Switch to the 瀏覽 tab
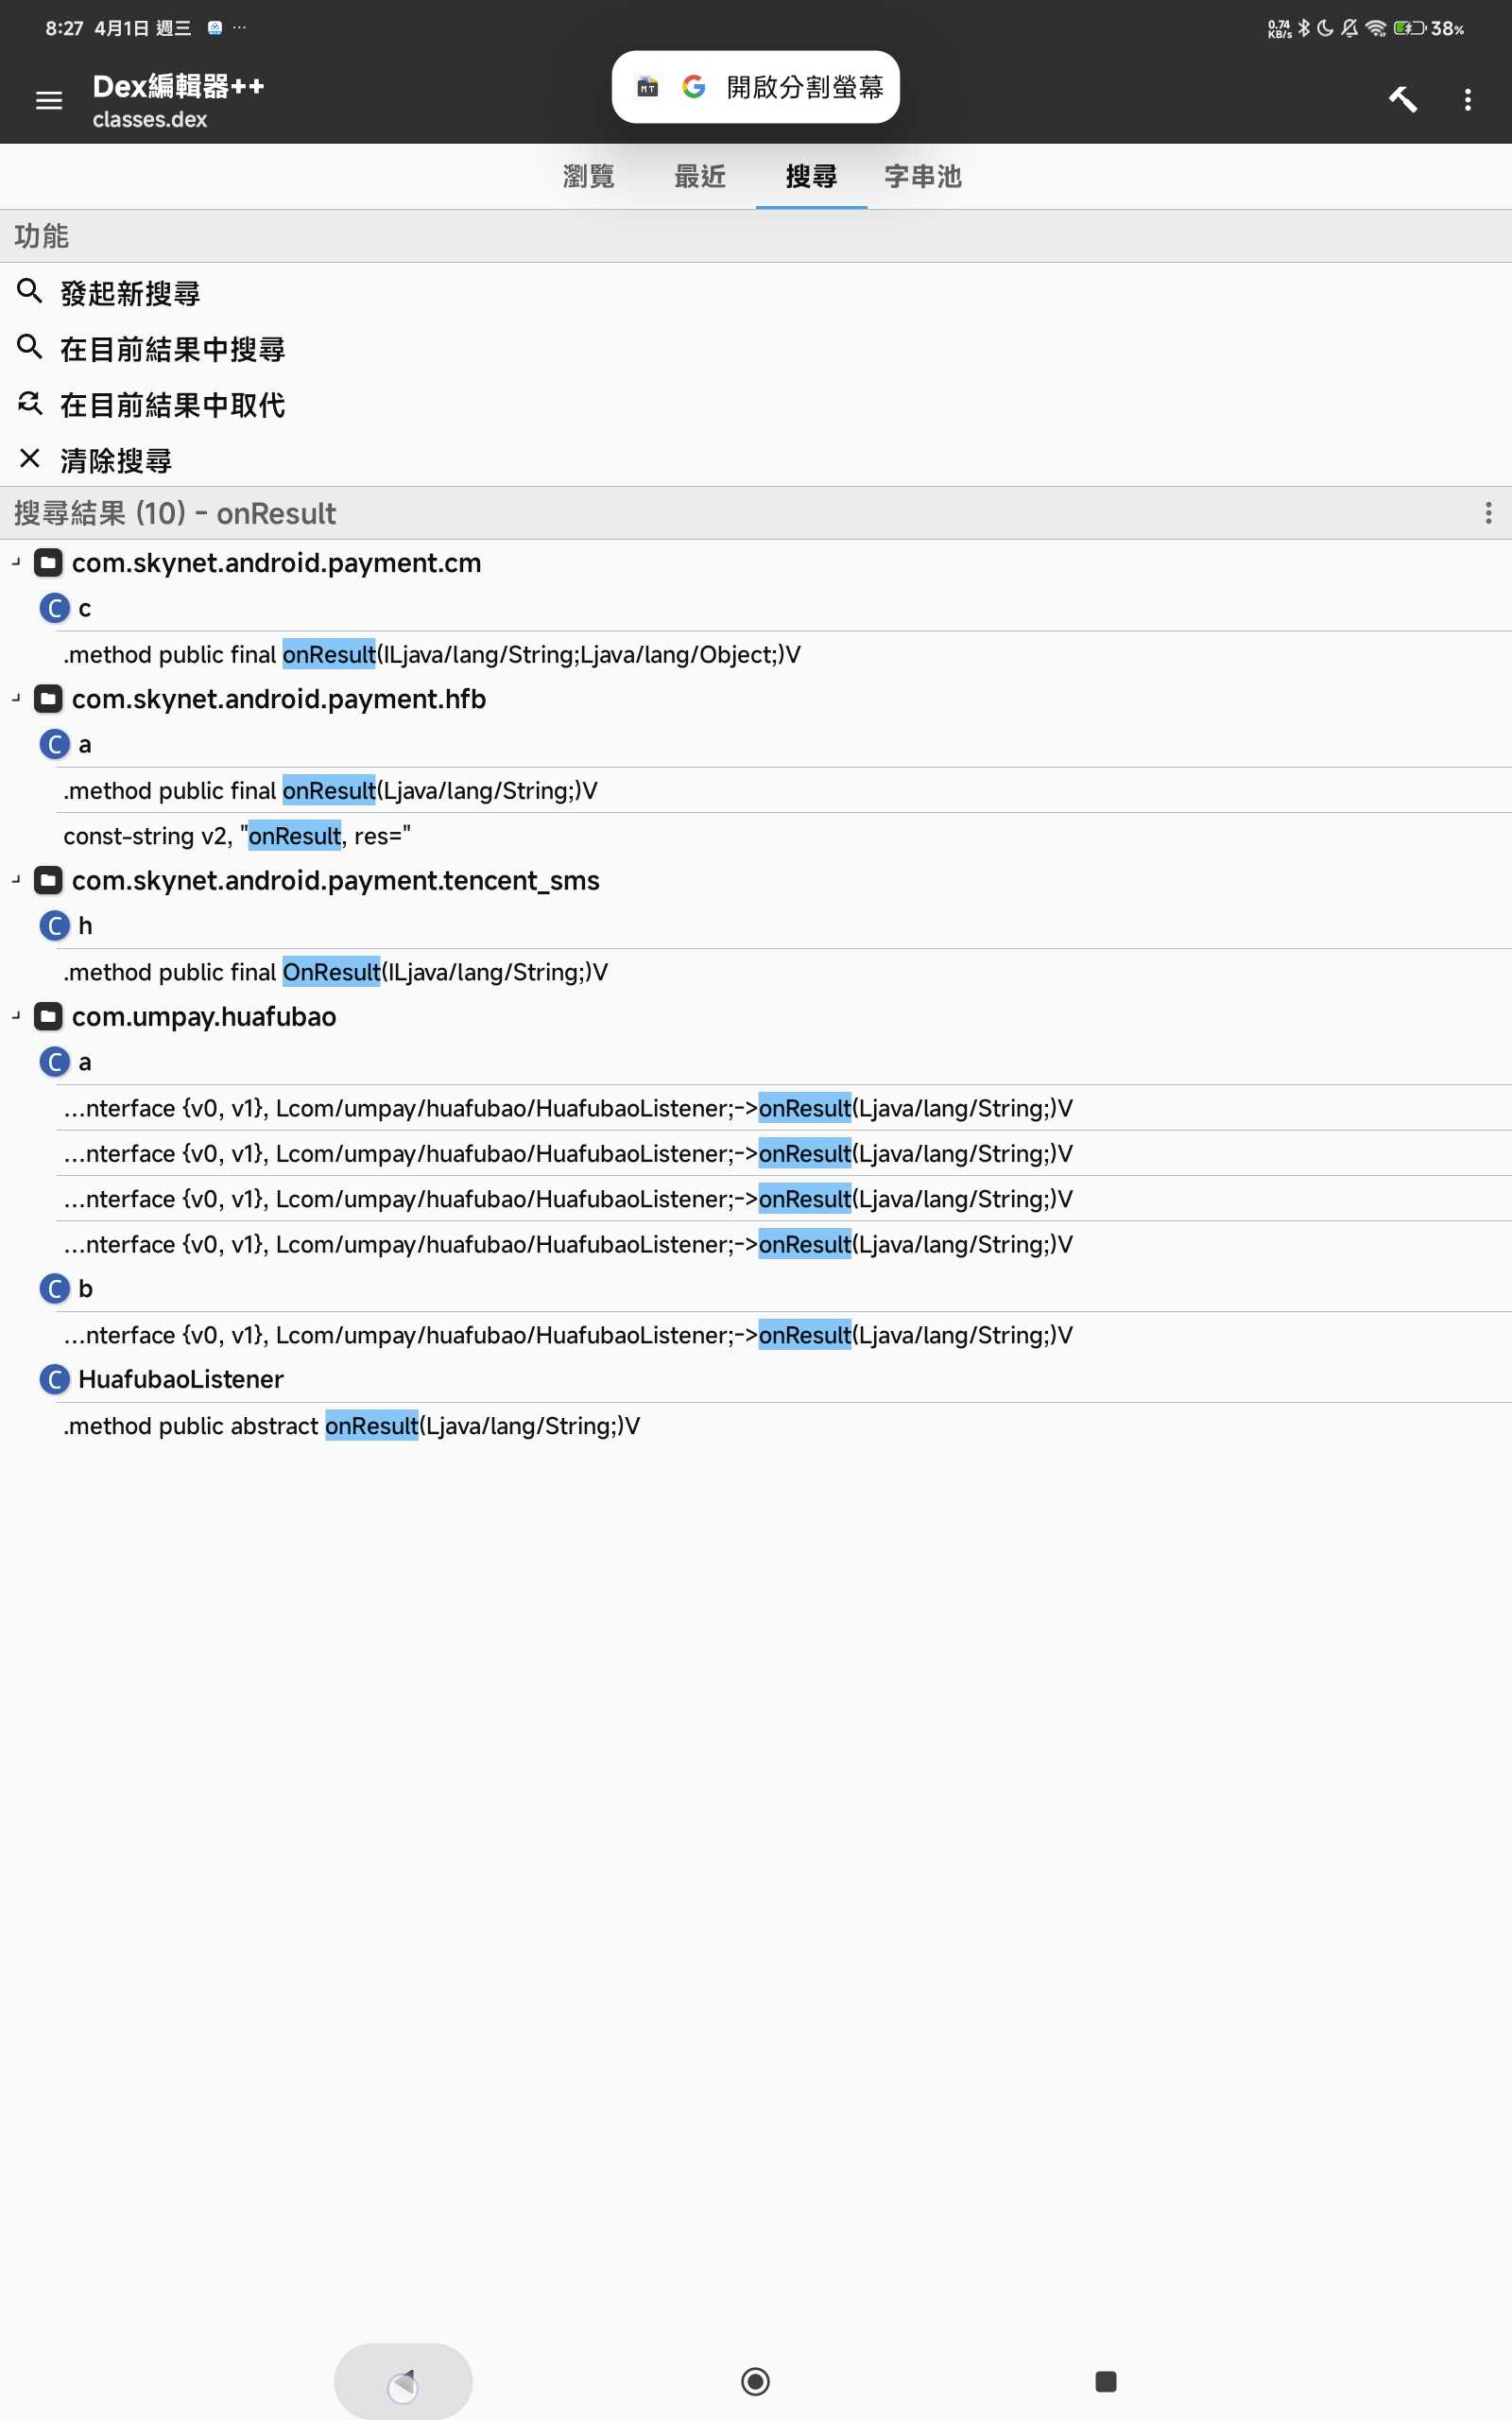1512x2420 pixels. [x=588, y=177]
